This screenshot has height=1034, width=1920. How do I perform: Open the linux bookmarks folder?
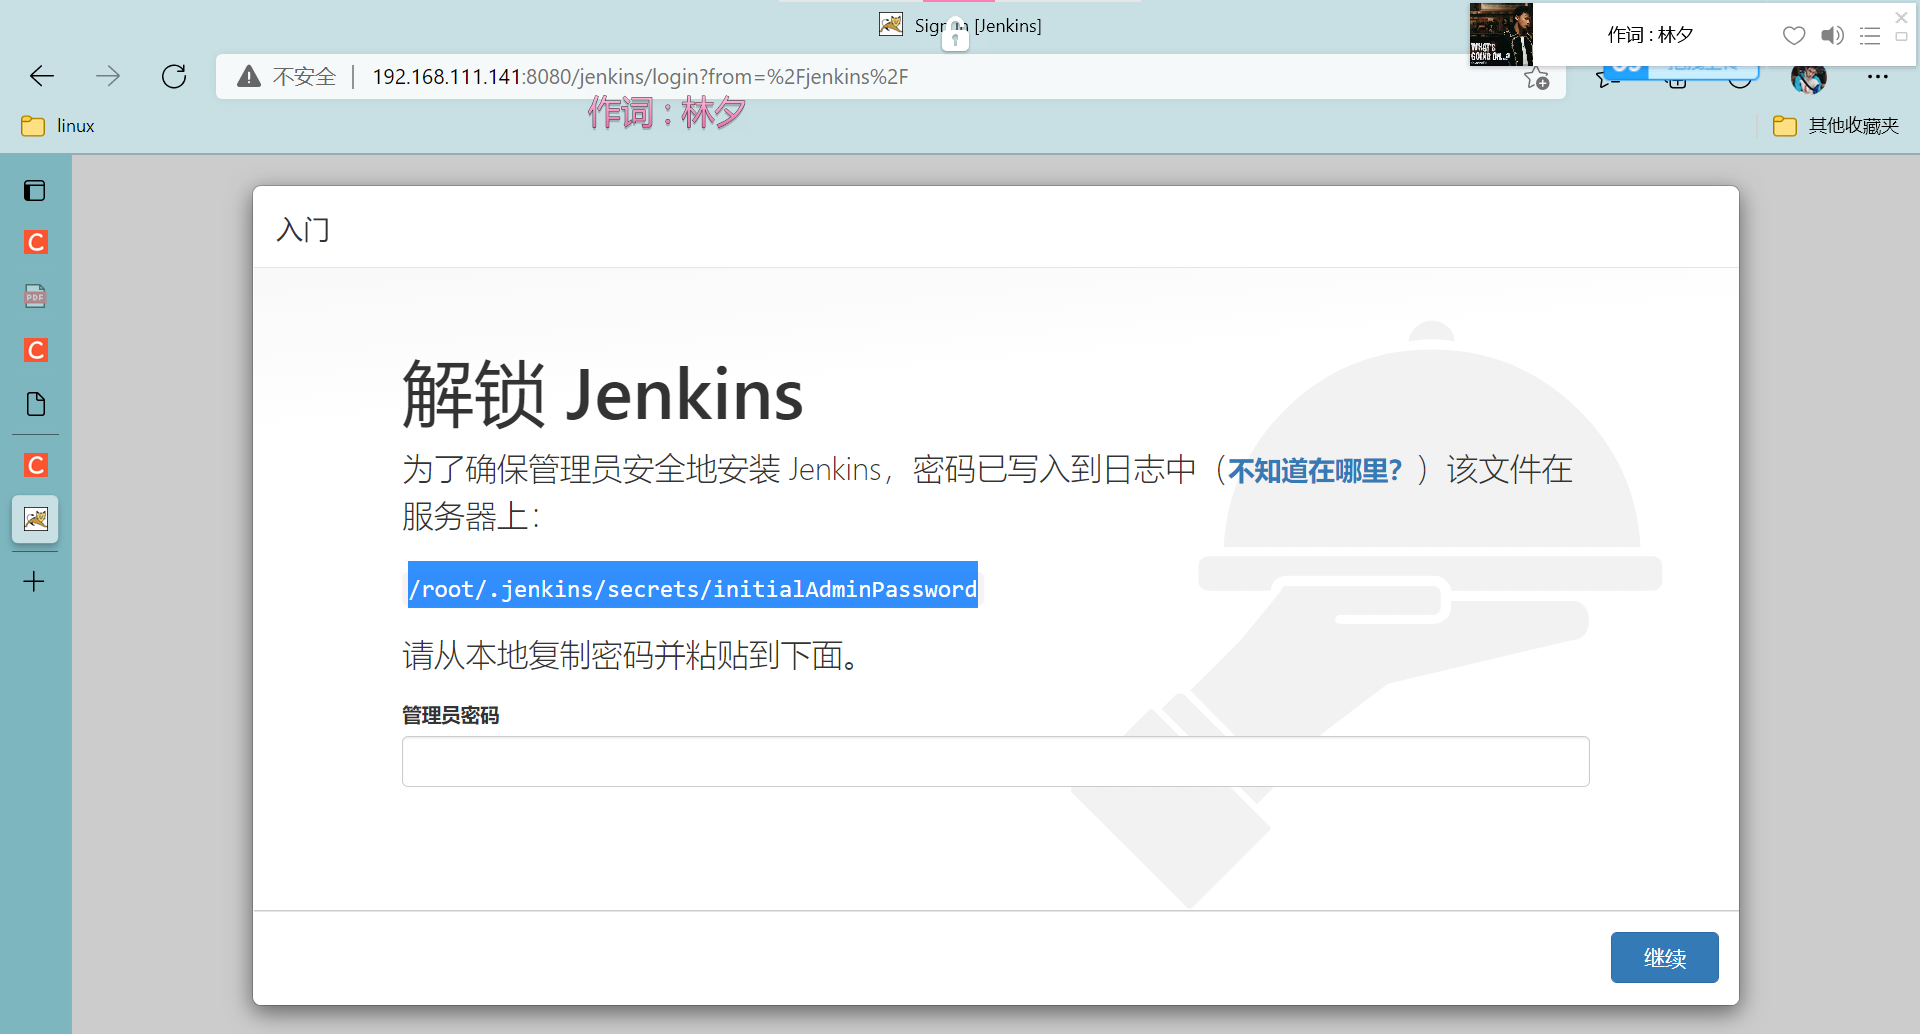(x=58, y=126)
